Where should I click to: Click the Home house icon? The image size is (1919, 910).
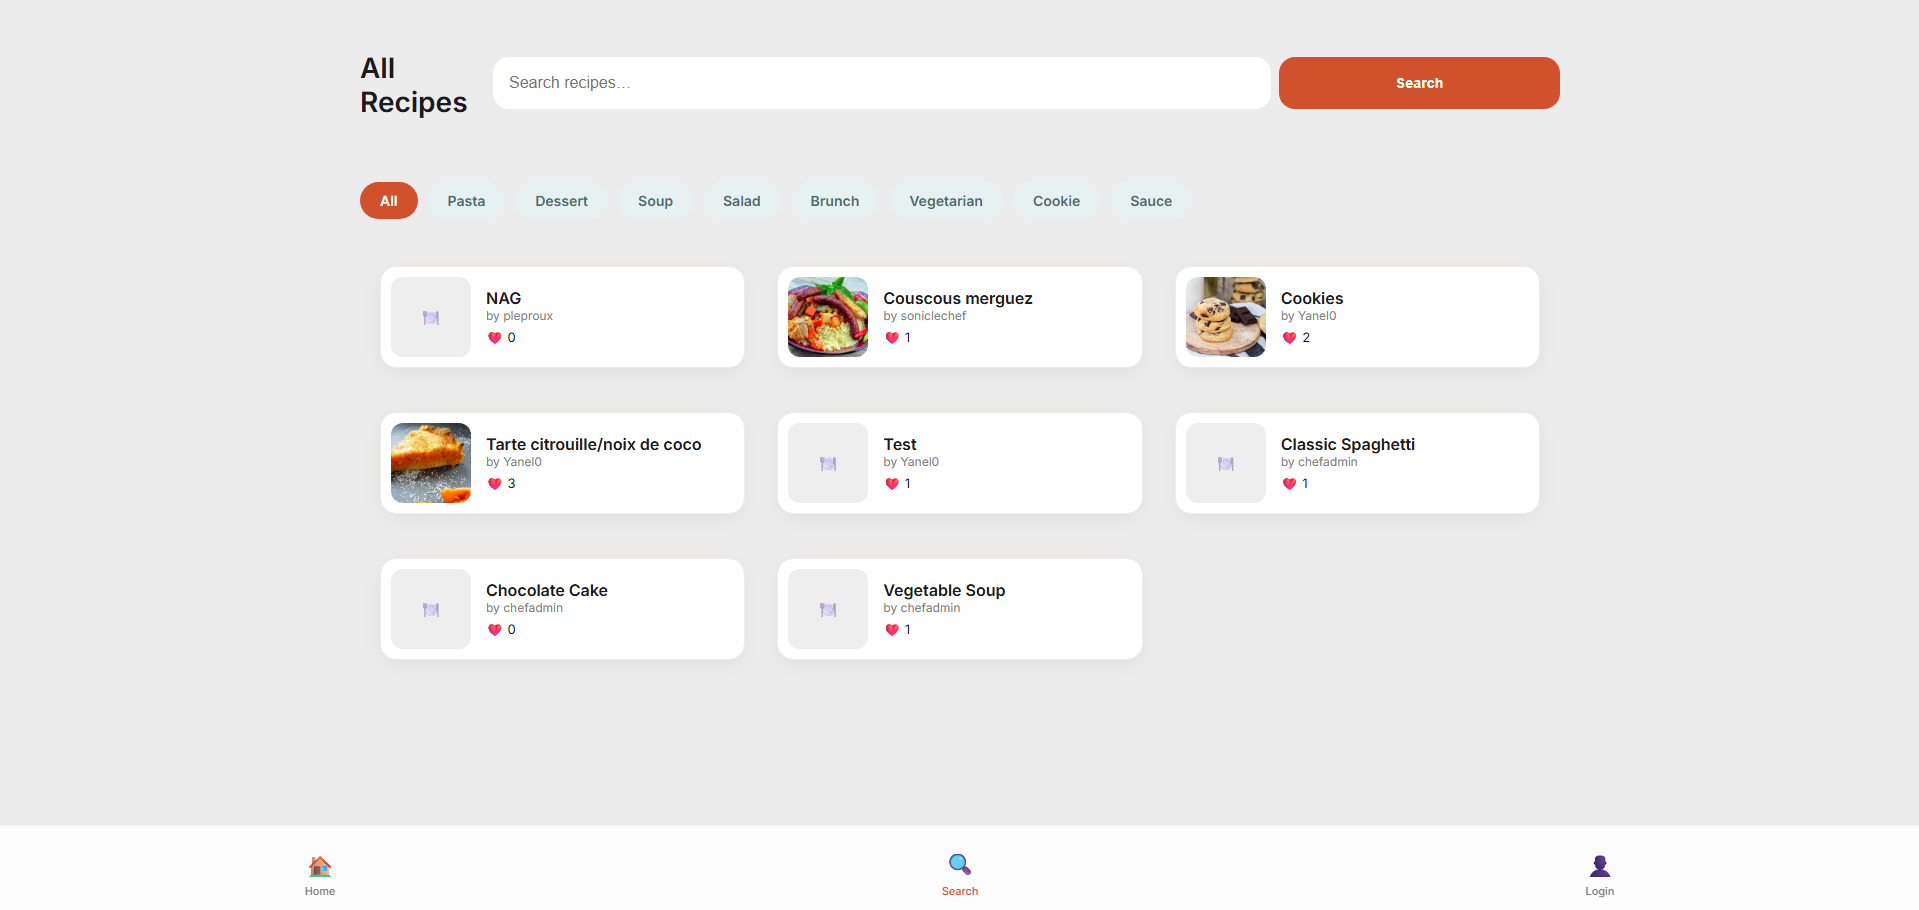pyautogui.click(x=320, y=866)
